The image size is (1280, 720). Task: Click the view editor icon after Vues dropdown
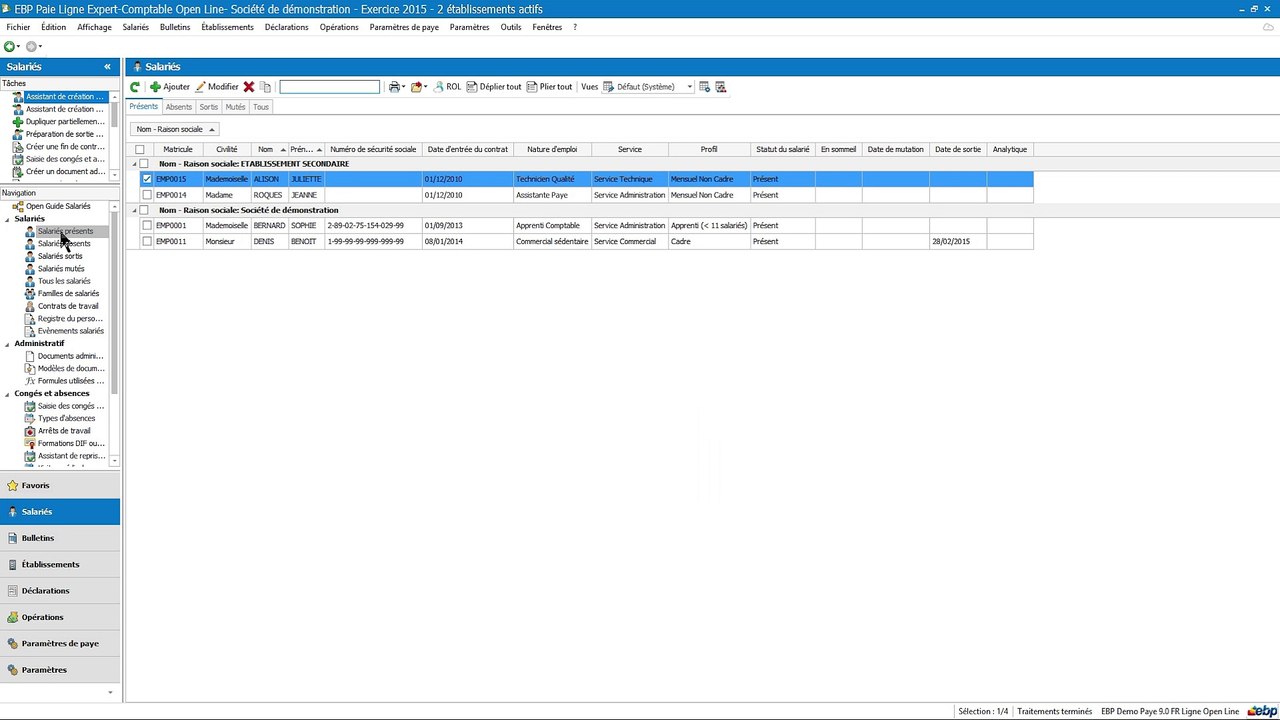(x=705, y=87)
